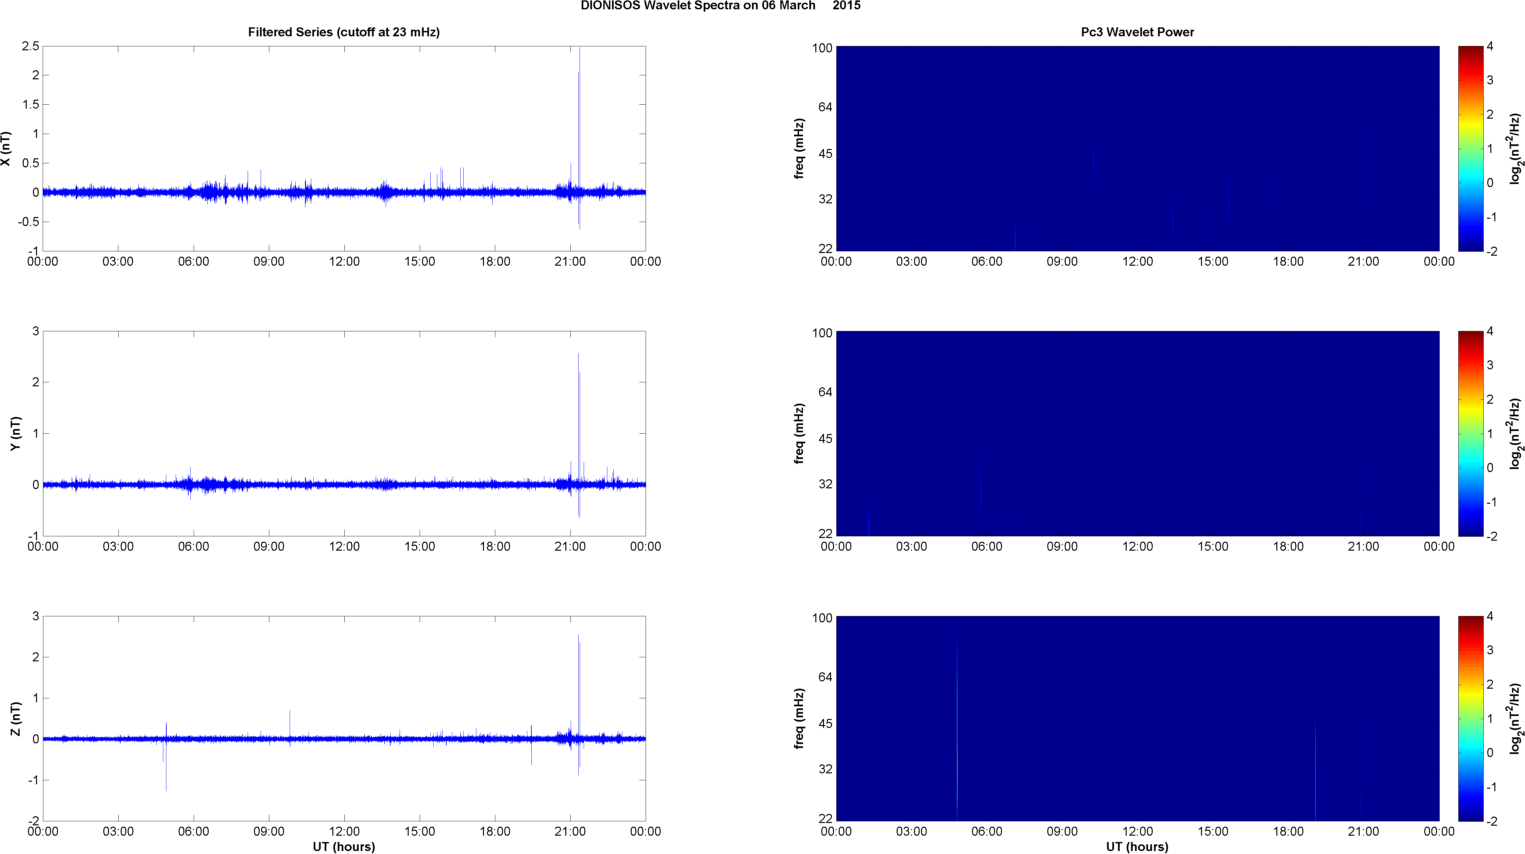Click the Z (nT) axis label

pyautogui.click(x=16, y=719)
